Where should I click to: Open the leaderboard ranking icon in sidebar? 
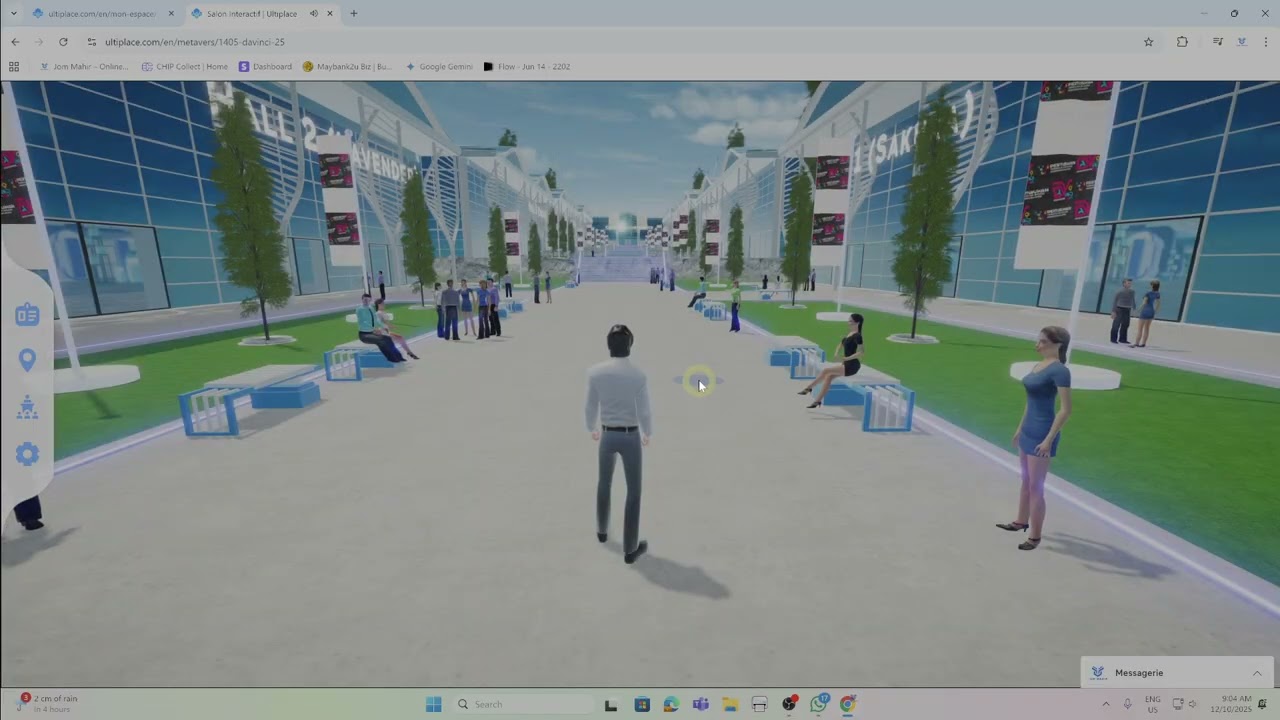tap(27, 407)
